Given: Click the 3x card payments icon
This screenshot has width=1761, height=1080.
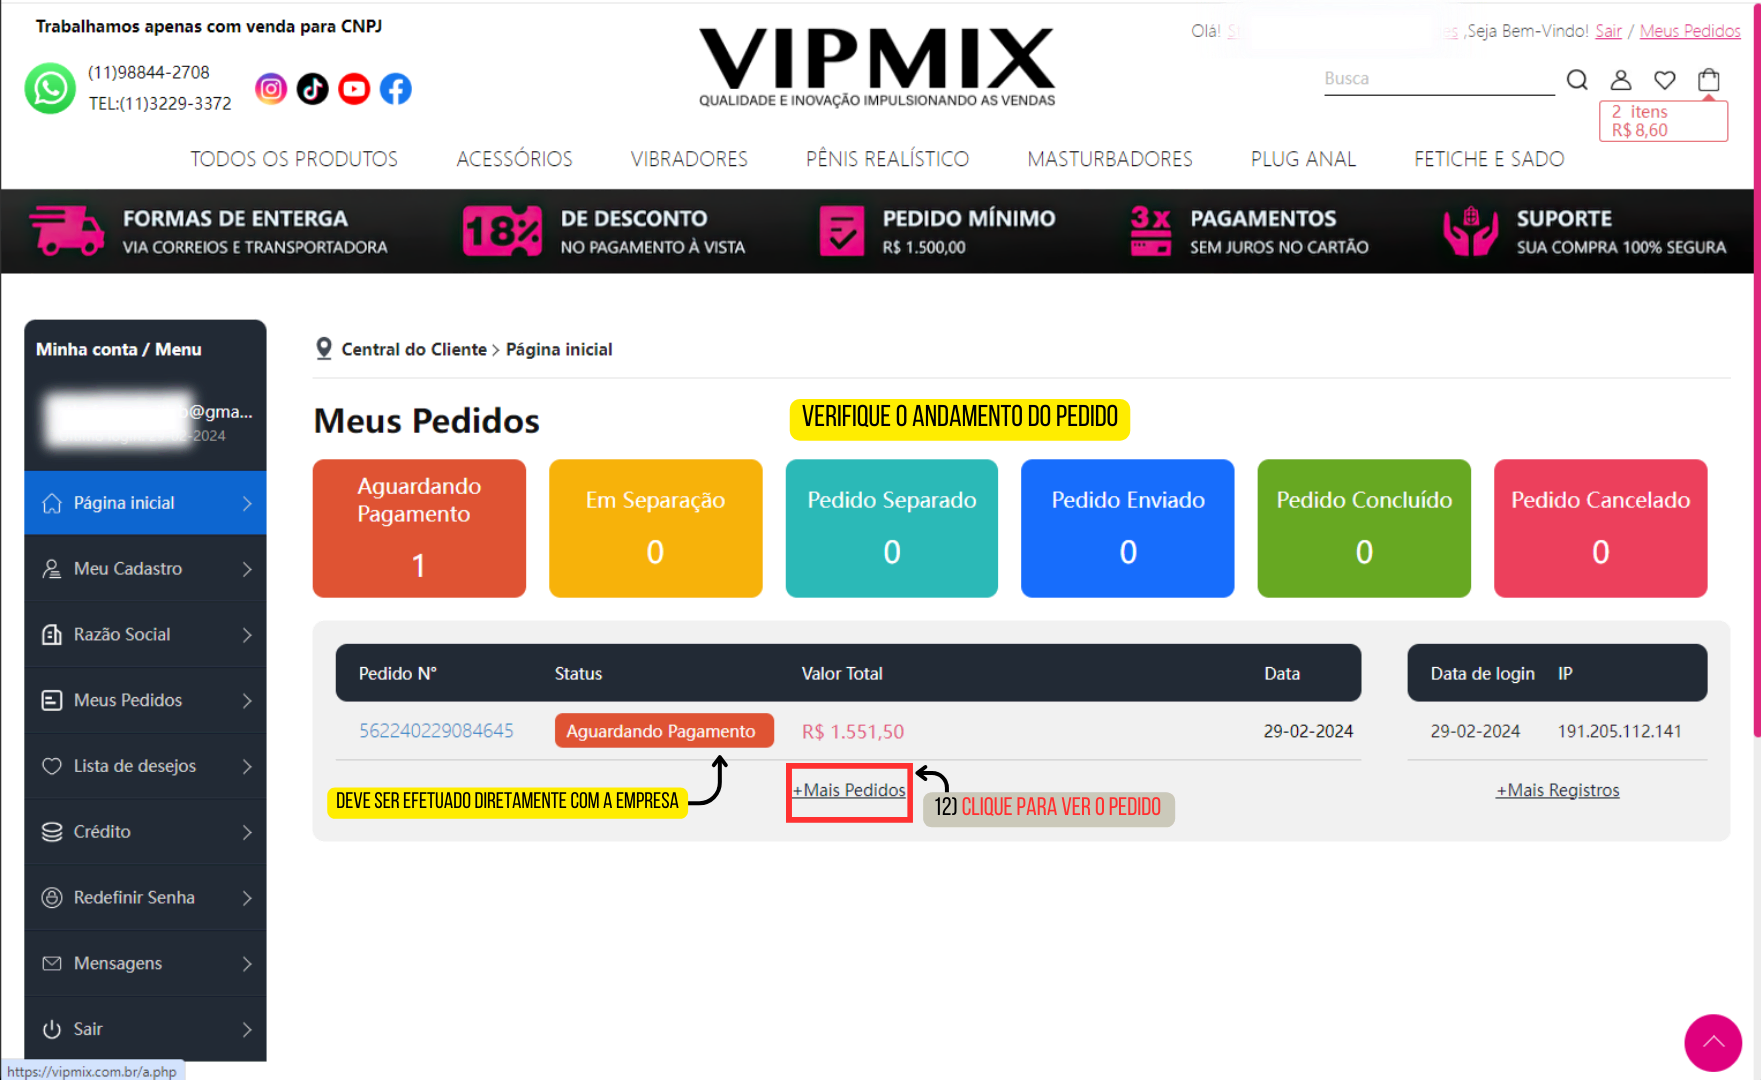Looking at the screenshot, I should 1150,231.
